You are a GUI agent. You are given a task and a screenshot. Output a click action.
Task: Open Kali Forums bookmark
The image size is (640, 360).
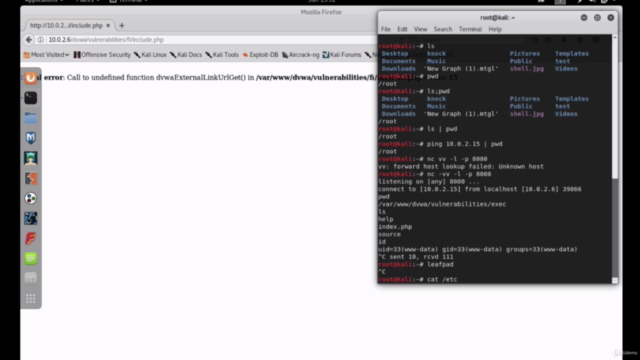[342, 55]
